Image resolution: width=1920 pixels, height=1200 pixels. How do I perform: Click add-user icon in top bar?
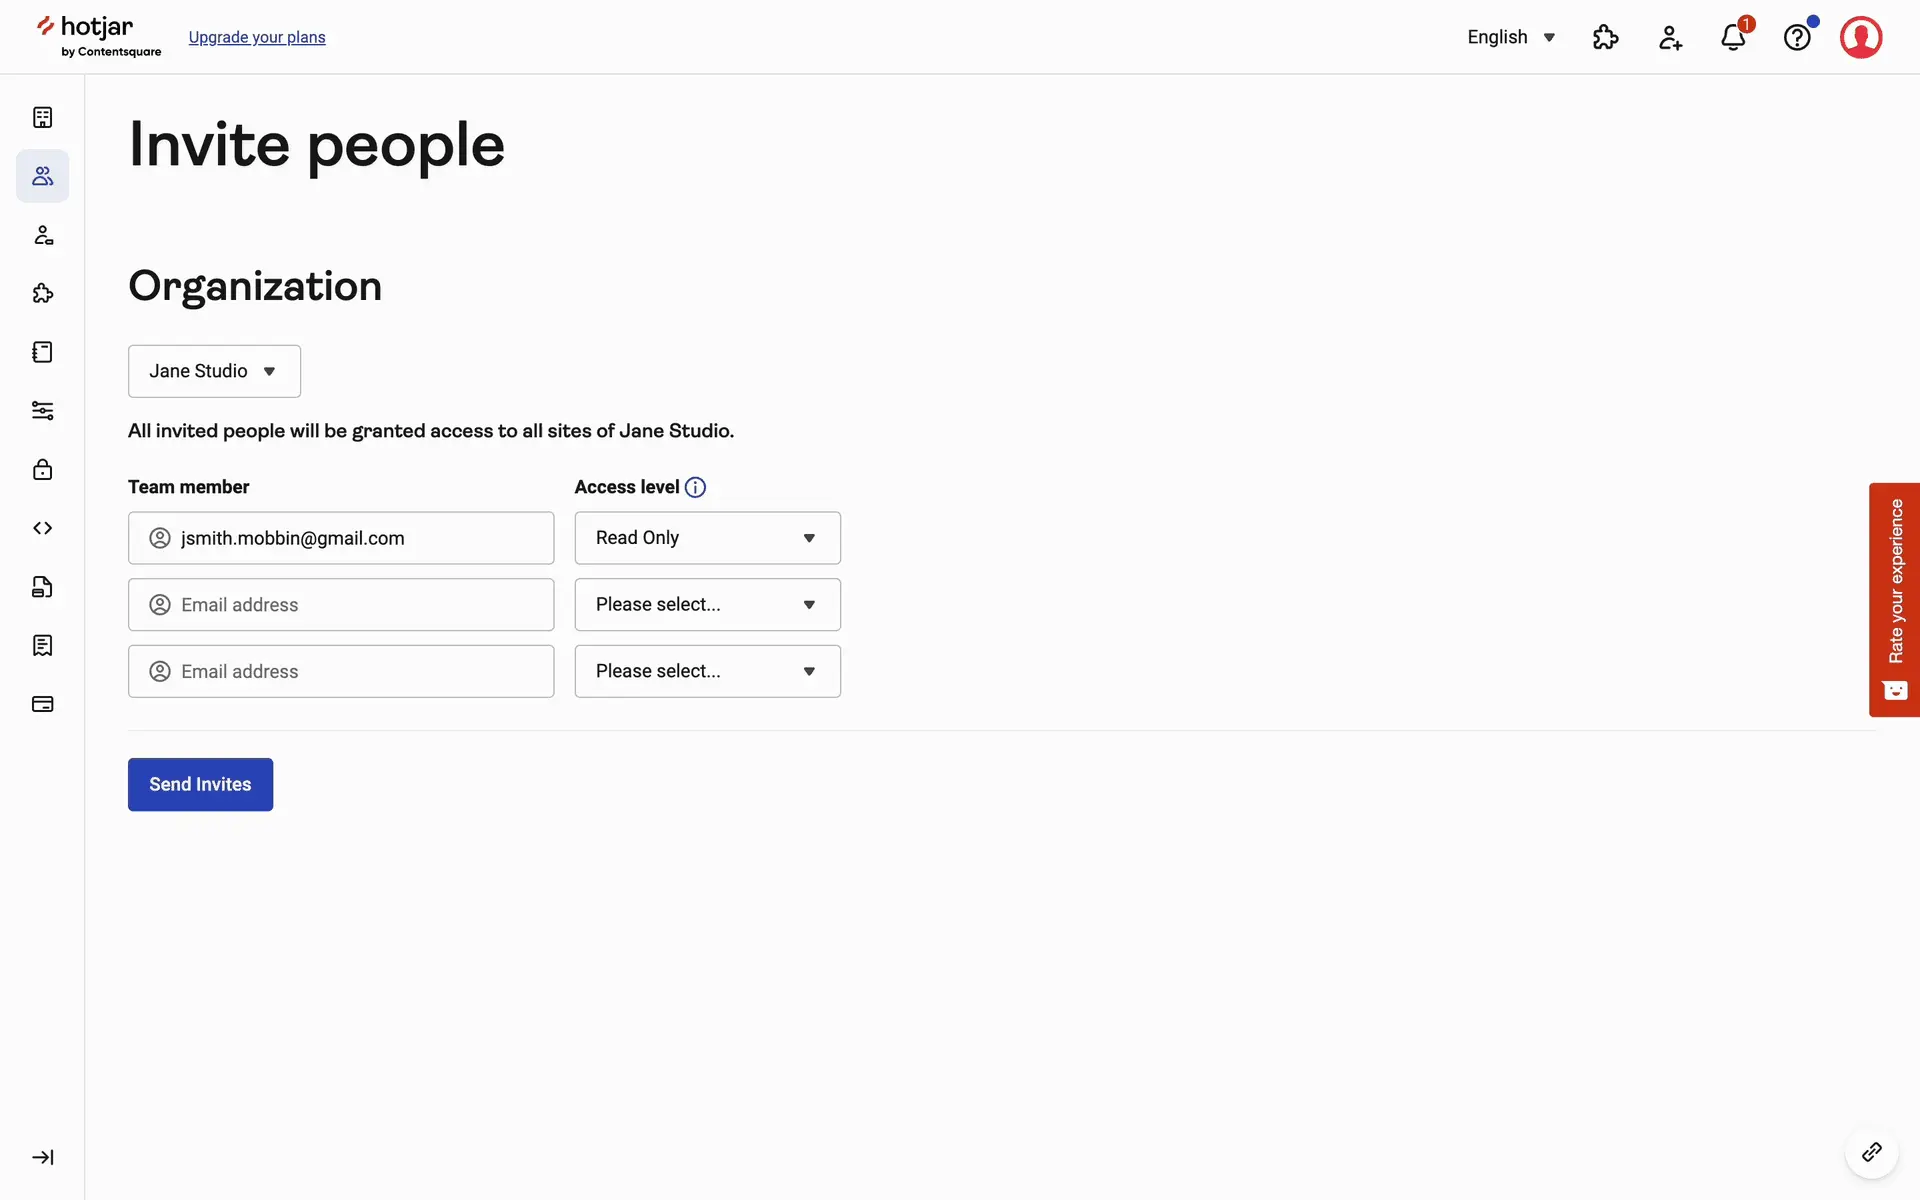pos(1670,38)
